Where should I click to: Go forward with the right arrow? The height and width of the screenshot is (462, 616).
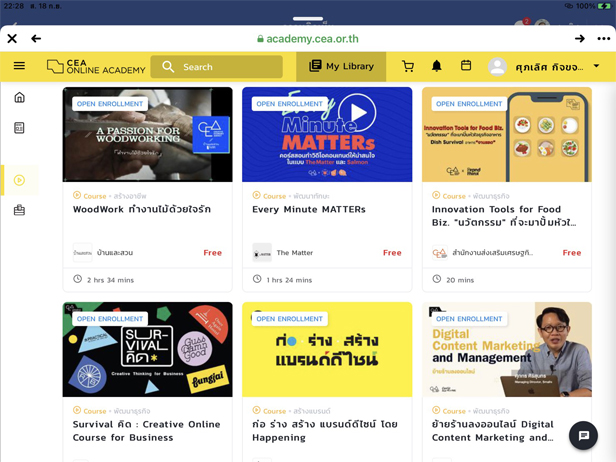579,38
